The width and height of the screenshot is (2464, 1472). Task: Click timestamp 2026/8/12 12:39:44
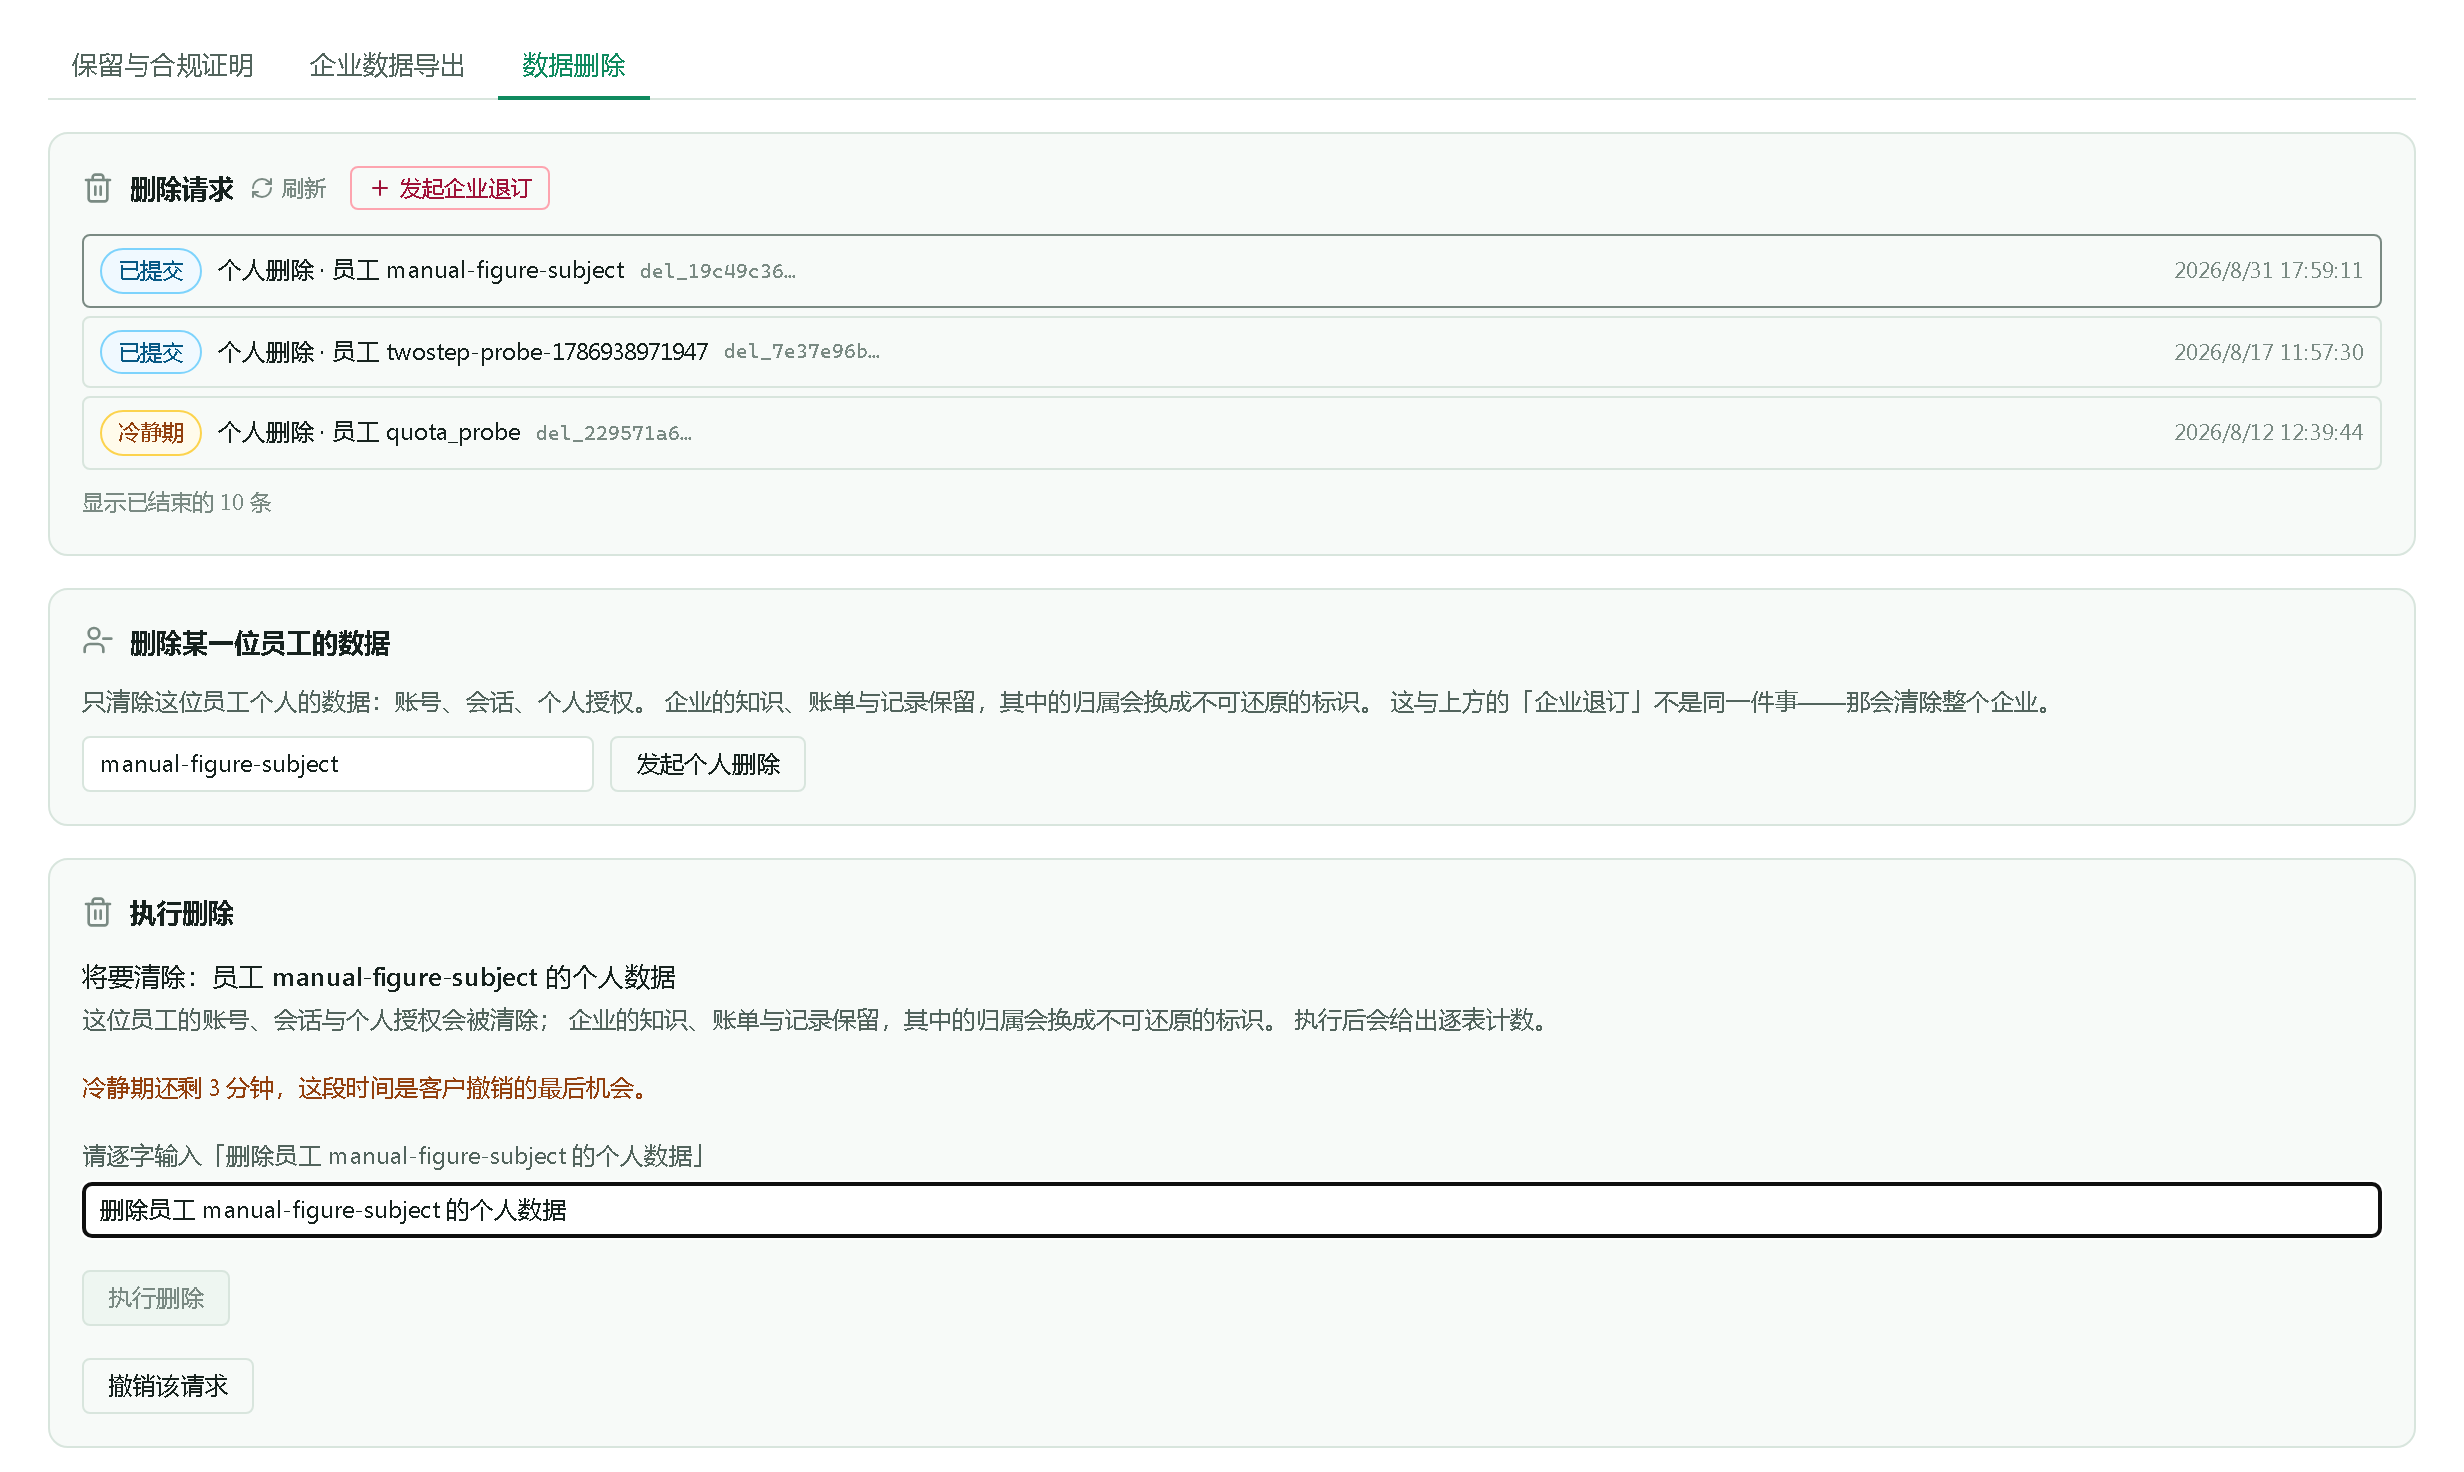(2268, 433)
